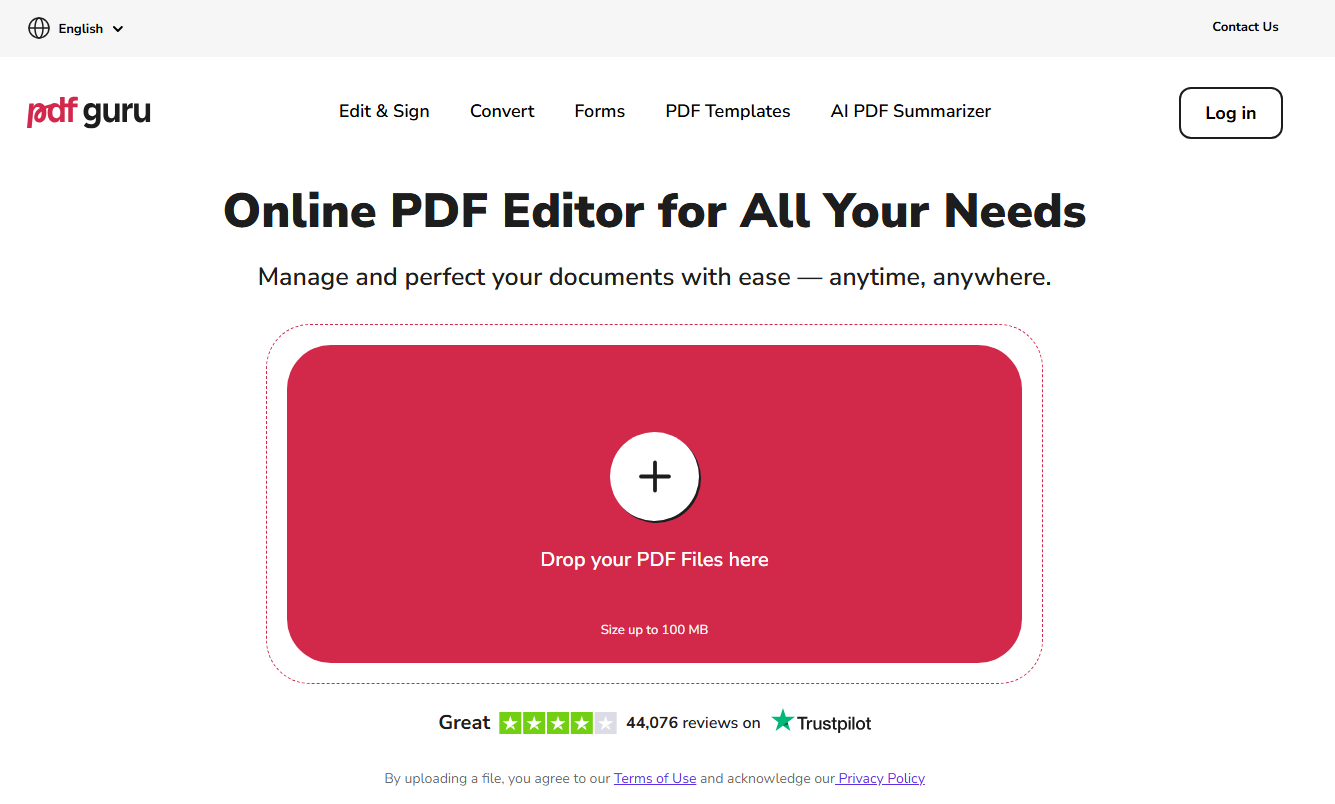
Task: Open AI PDF Summarizer
Action: 911,111
